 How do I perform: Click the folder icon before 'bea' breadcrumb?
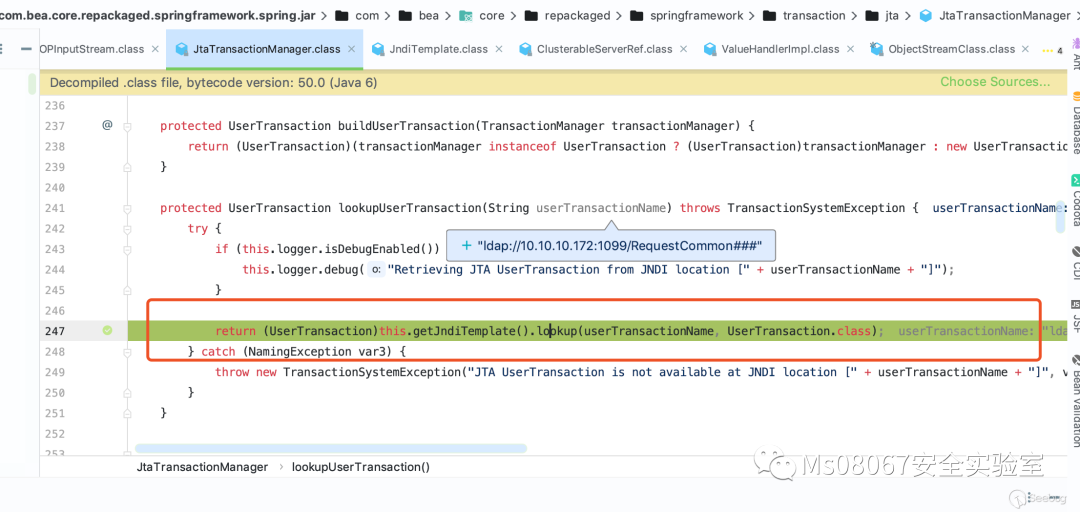406,15
